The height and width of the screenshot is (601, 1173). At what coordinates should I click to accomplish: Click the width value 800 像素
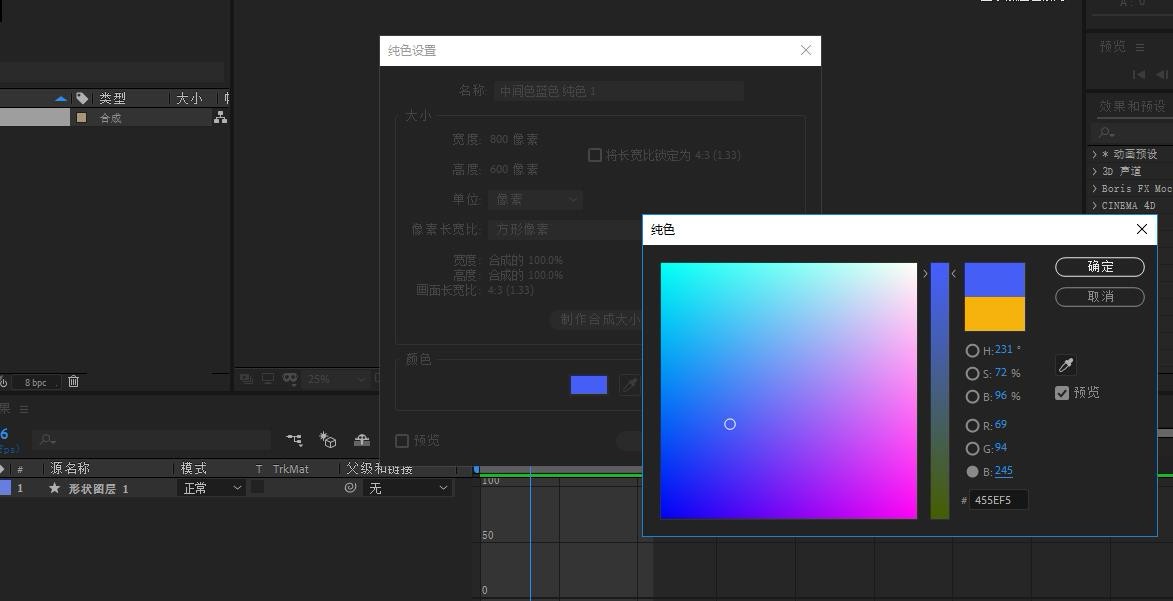click(x=514, y=139)
